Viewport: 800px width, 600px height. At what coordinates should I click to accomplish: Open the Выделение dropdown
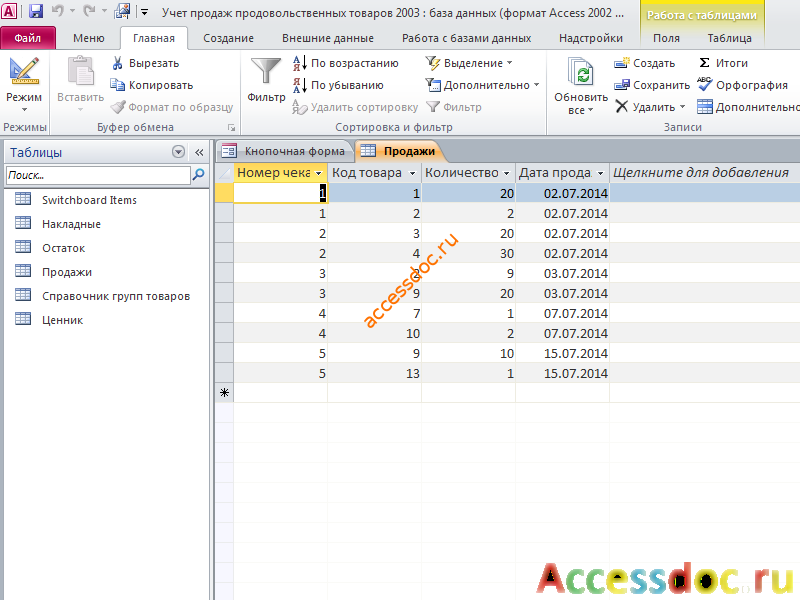click(x=469, y=63)
